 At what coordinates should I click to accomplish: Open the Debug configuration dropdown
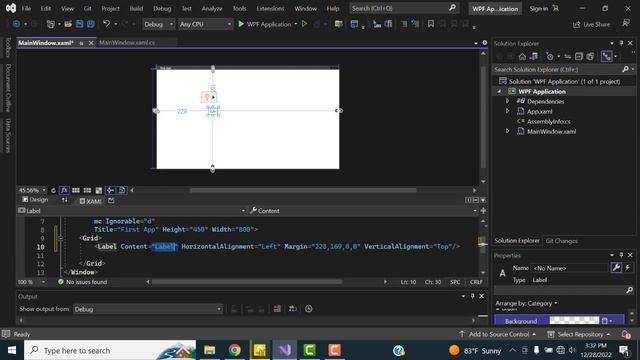coord(158,24)
